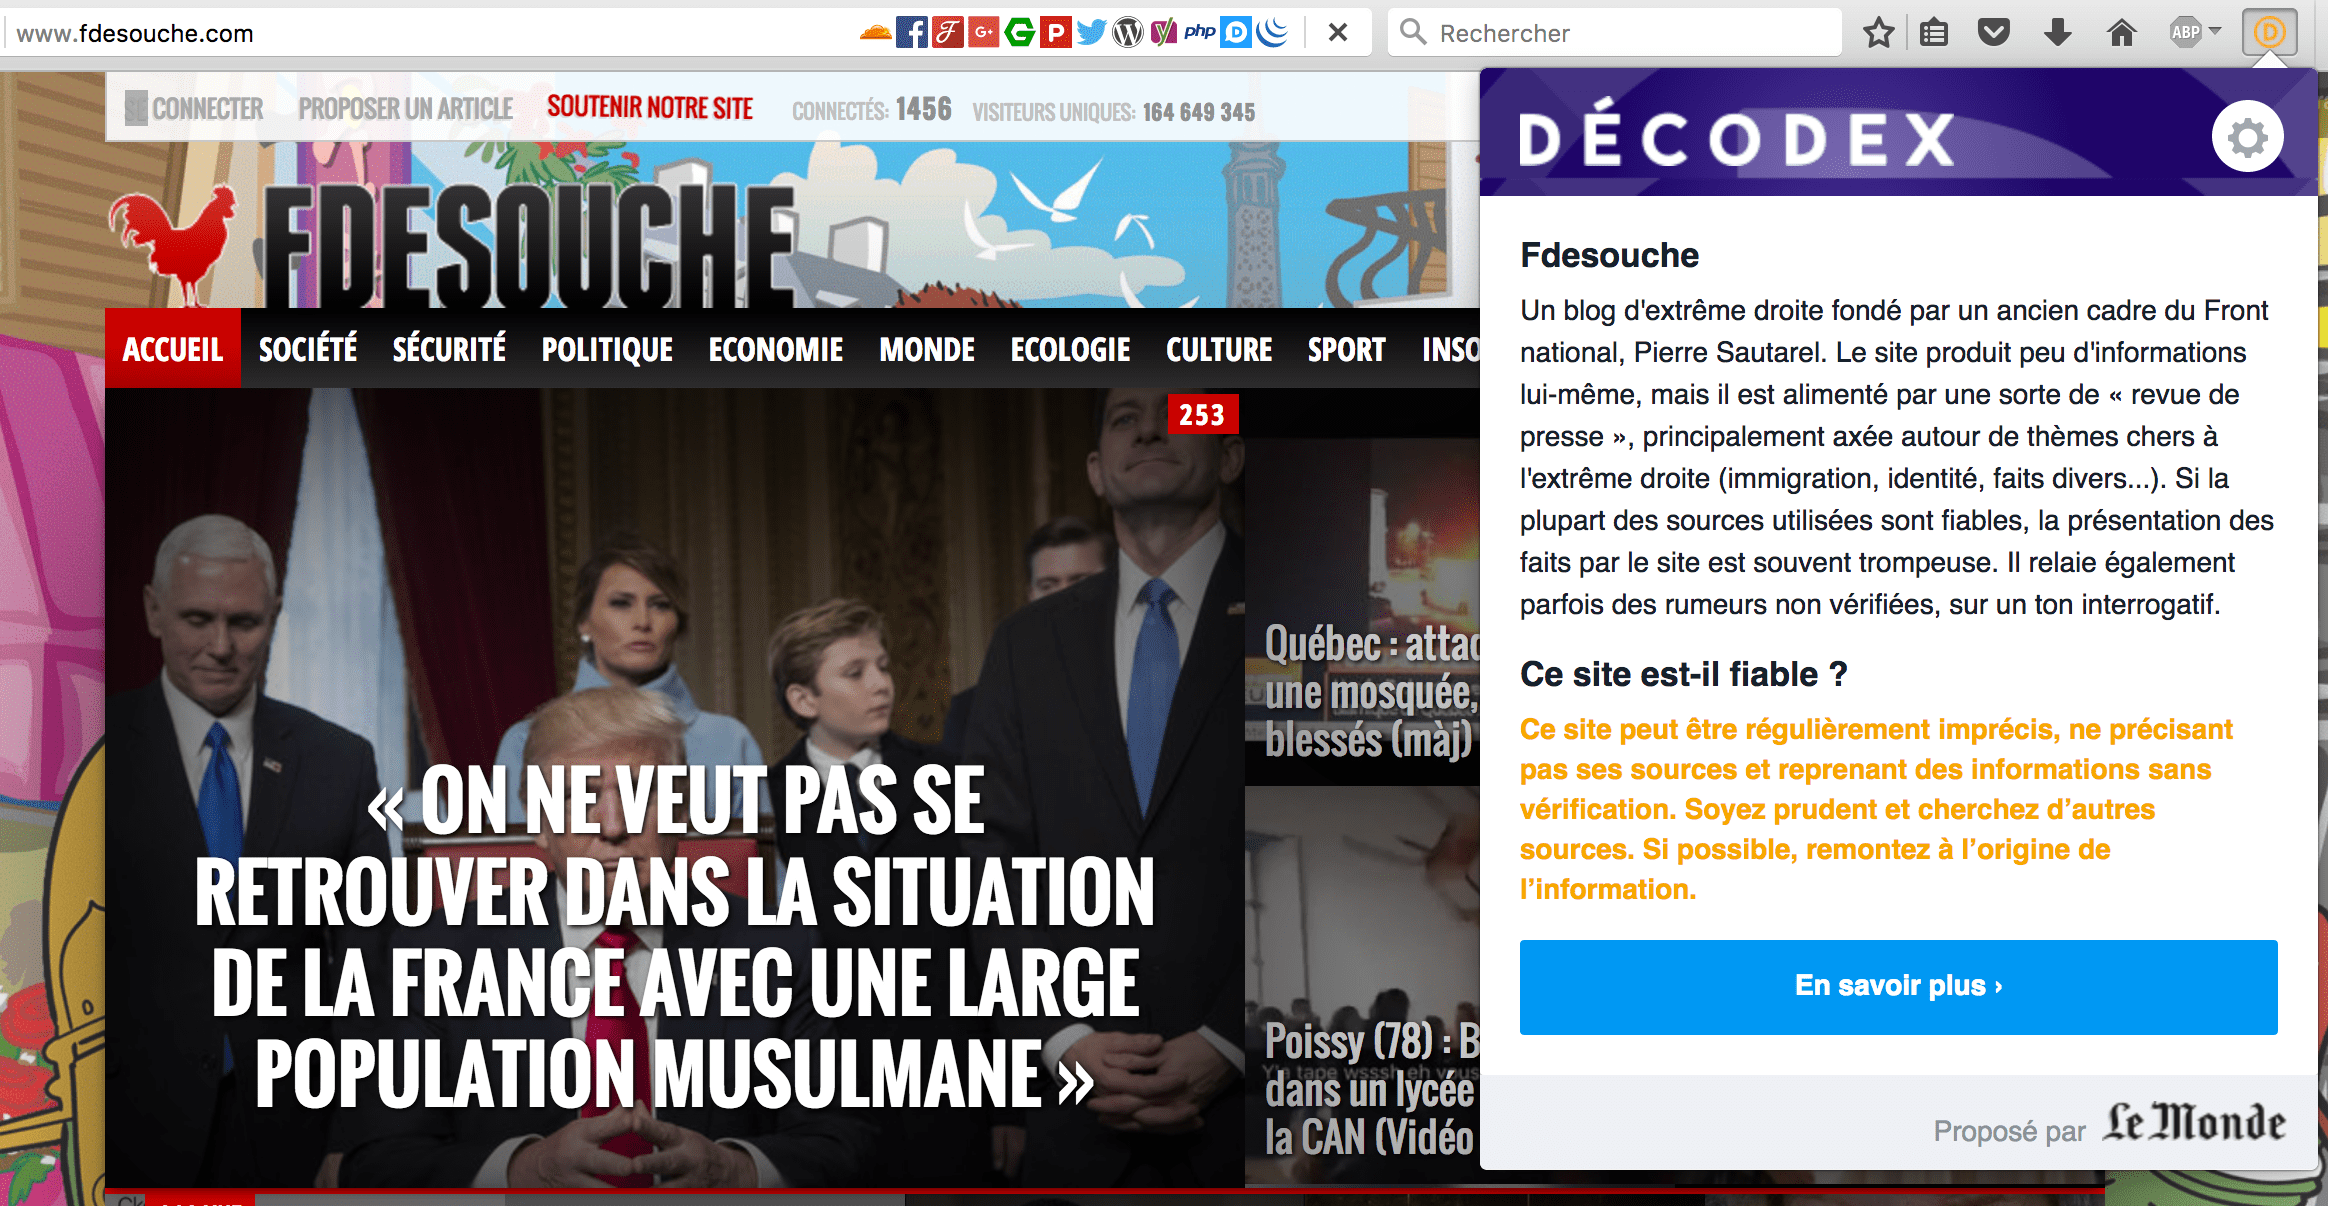Click the En savoir plus button

1897,986
